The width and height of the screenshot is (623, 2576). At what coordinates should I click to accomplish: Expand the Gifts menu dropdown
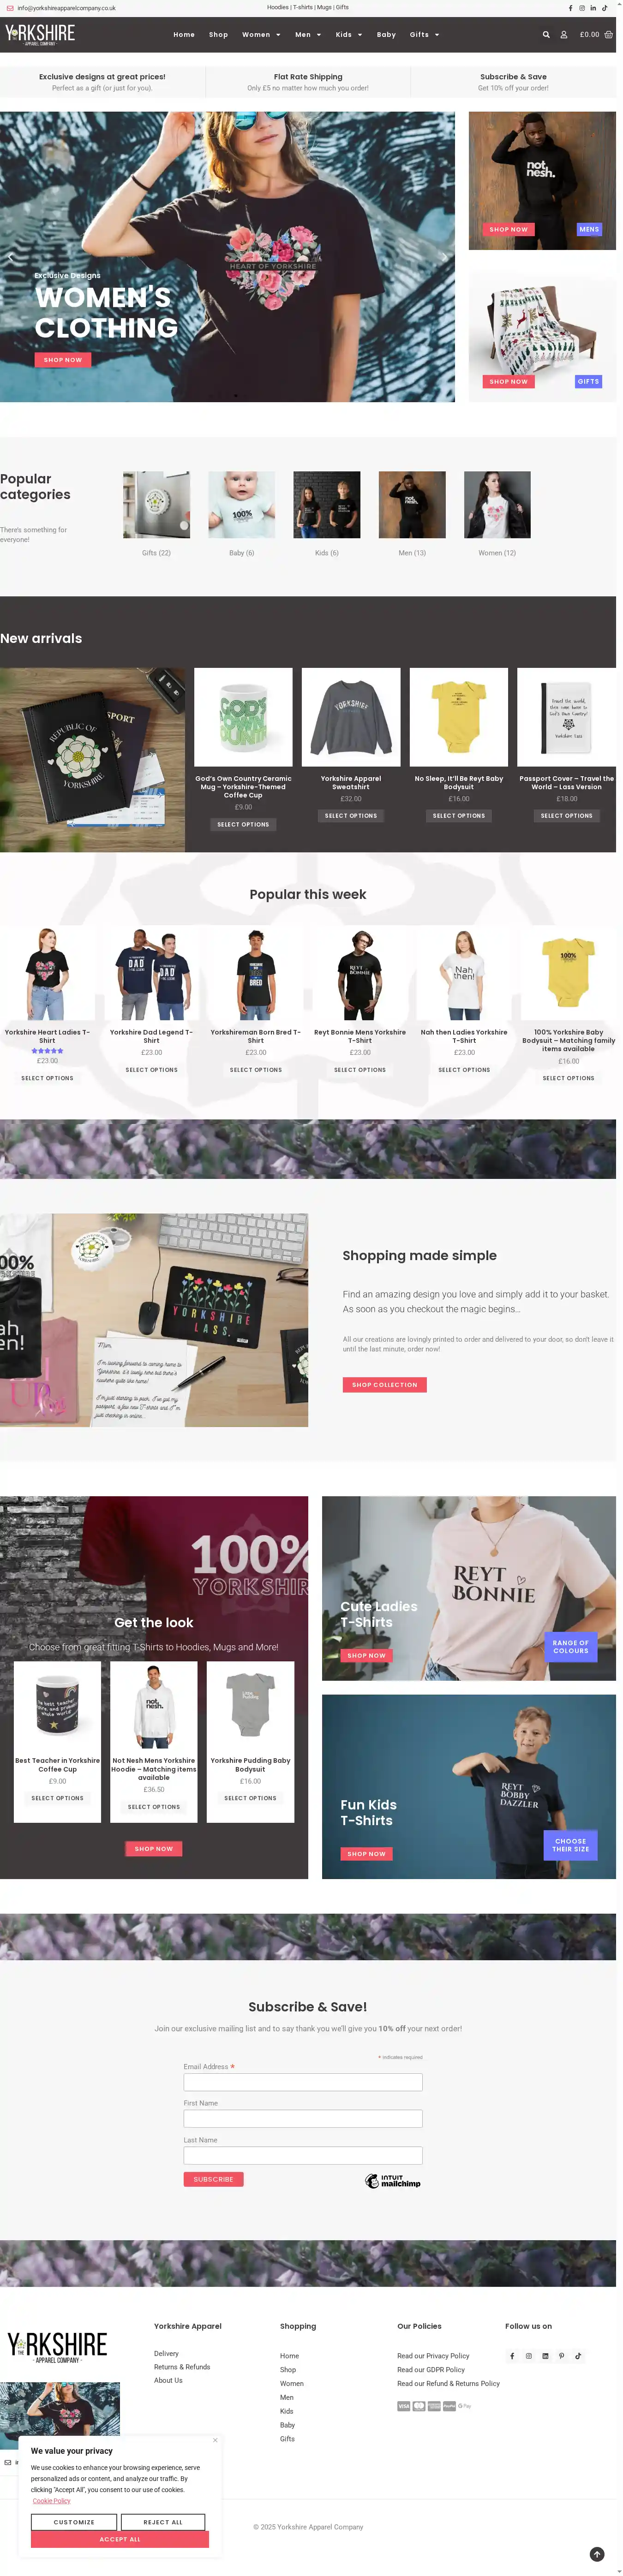(424, 35)
